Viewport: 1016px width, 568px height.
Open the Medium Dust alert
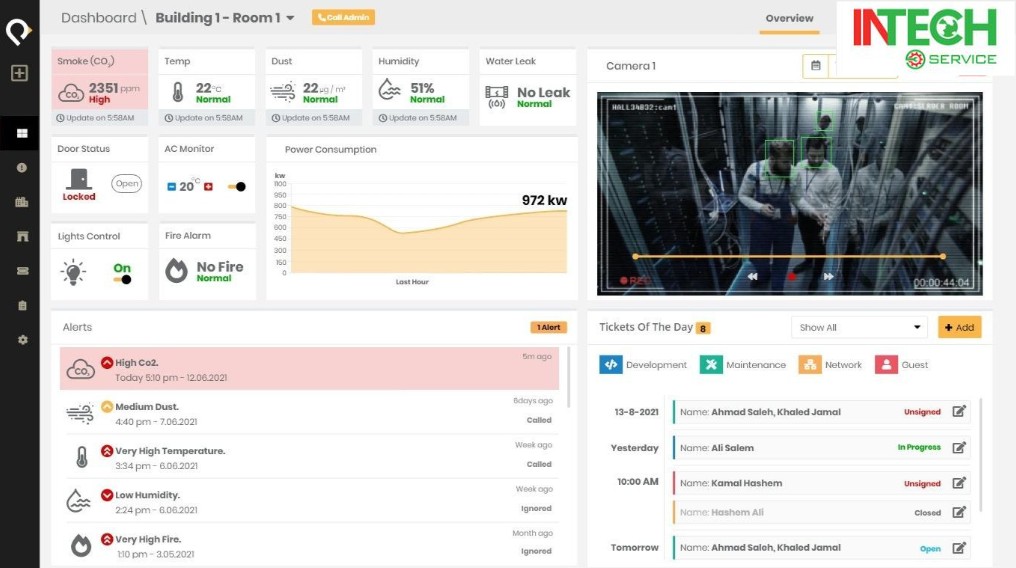309,413
